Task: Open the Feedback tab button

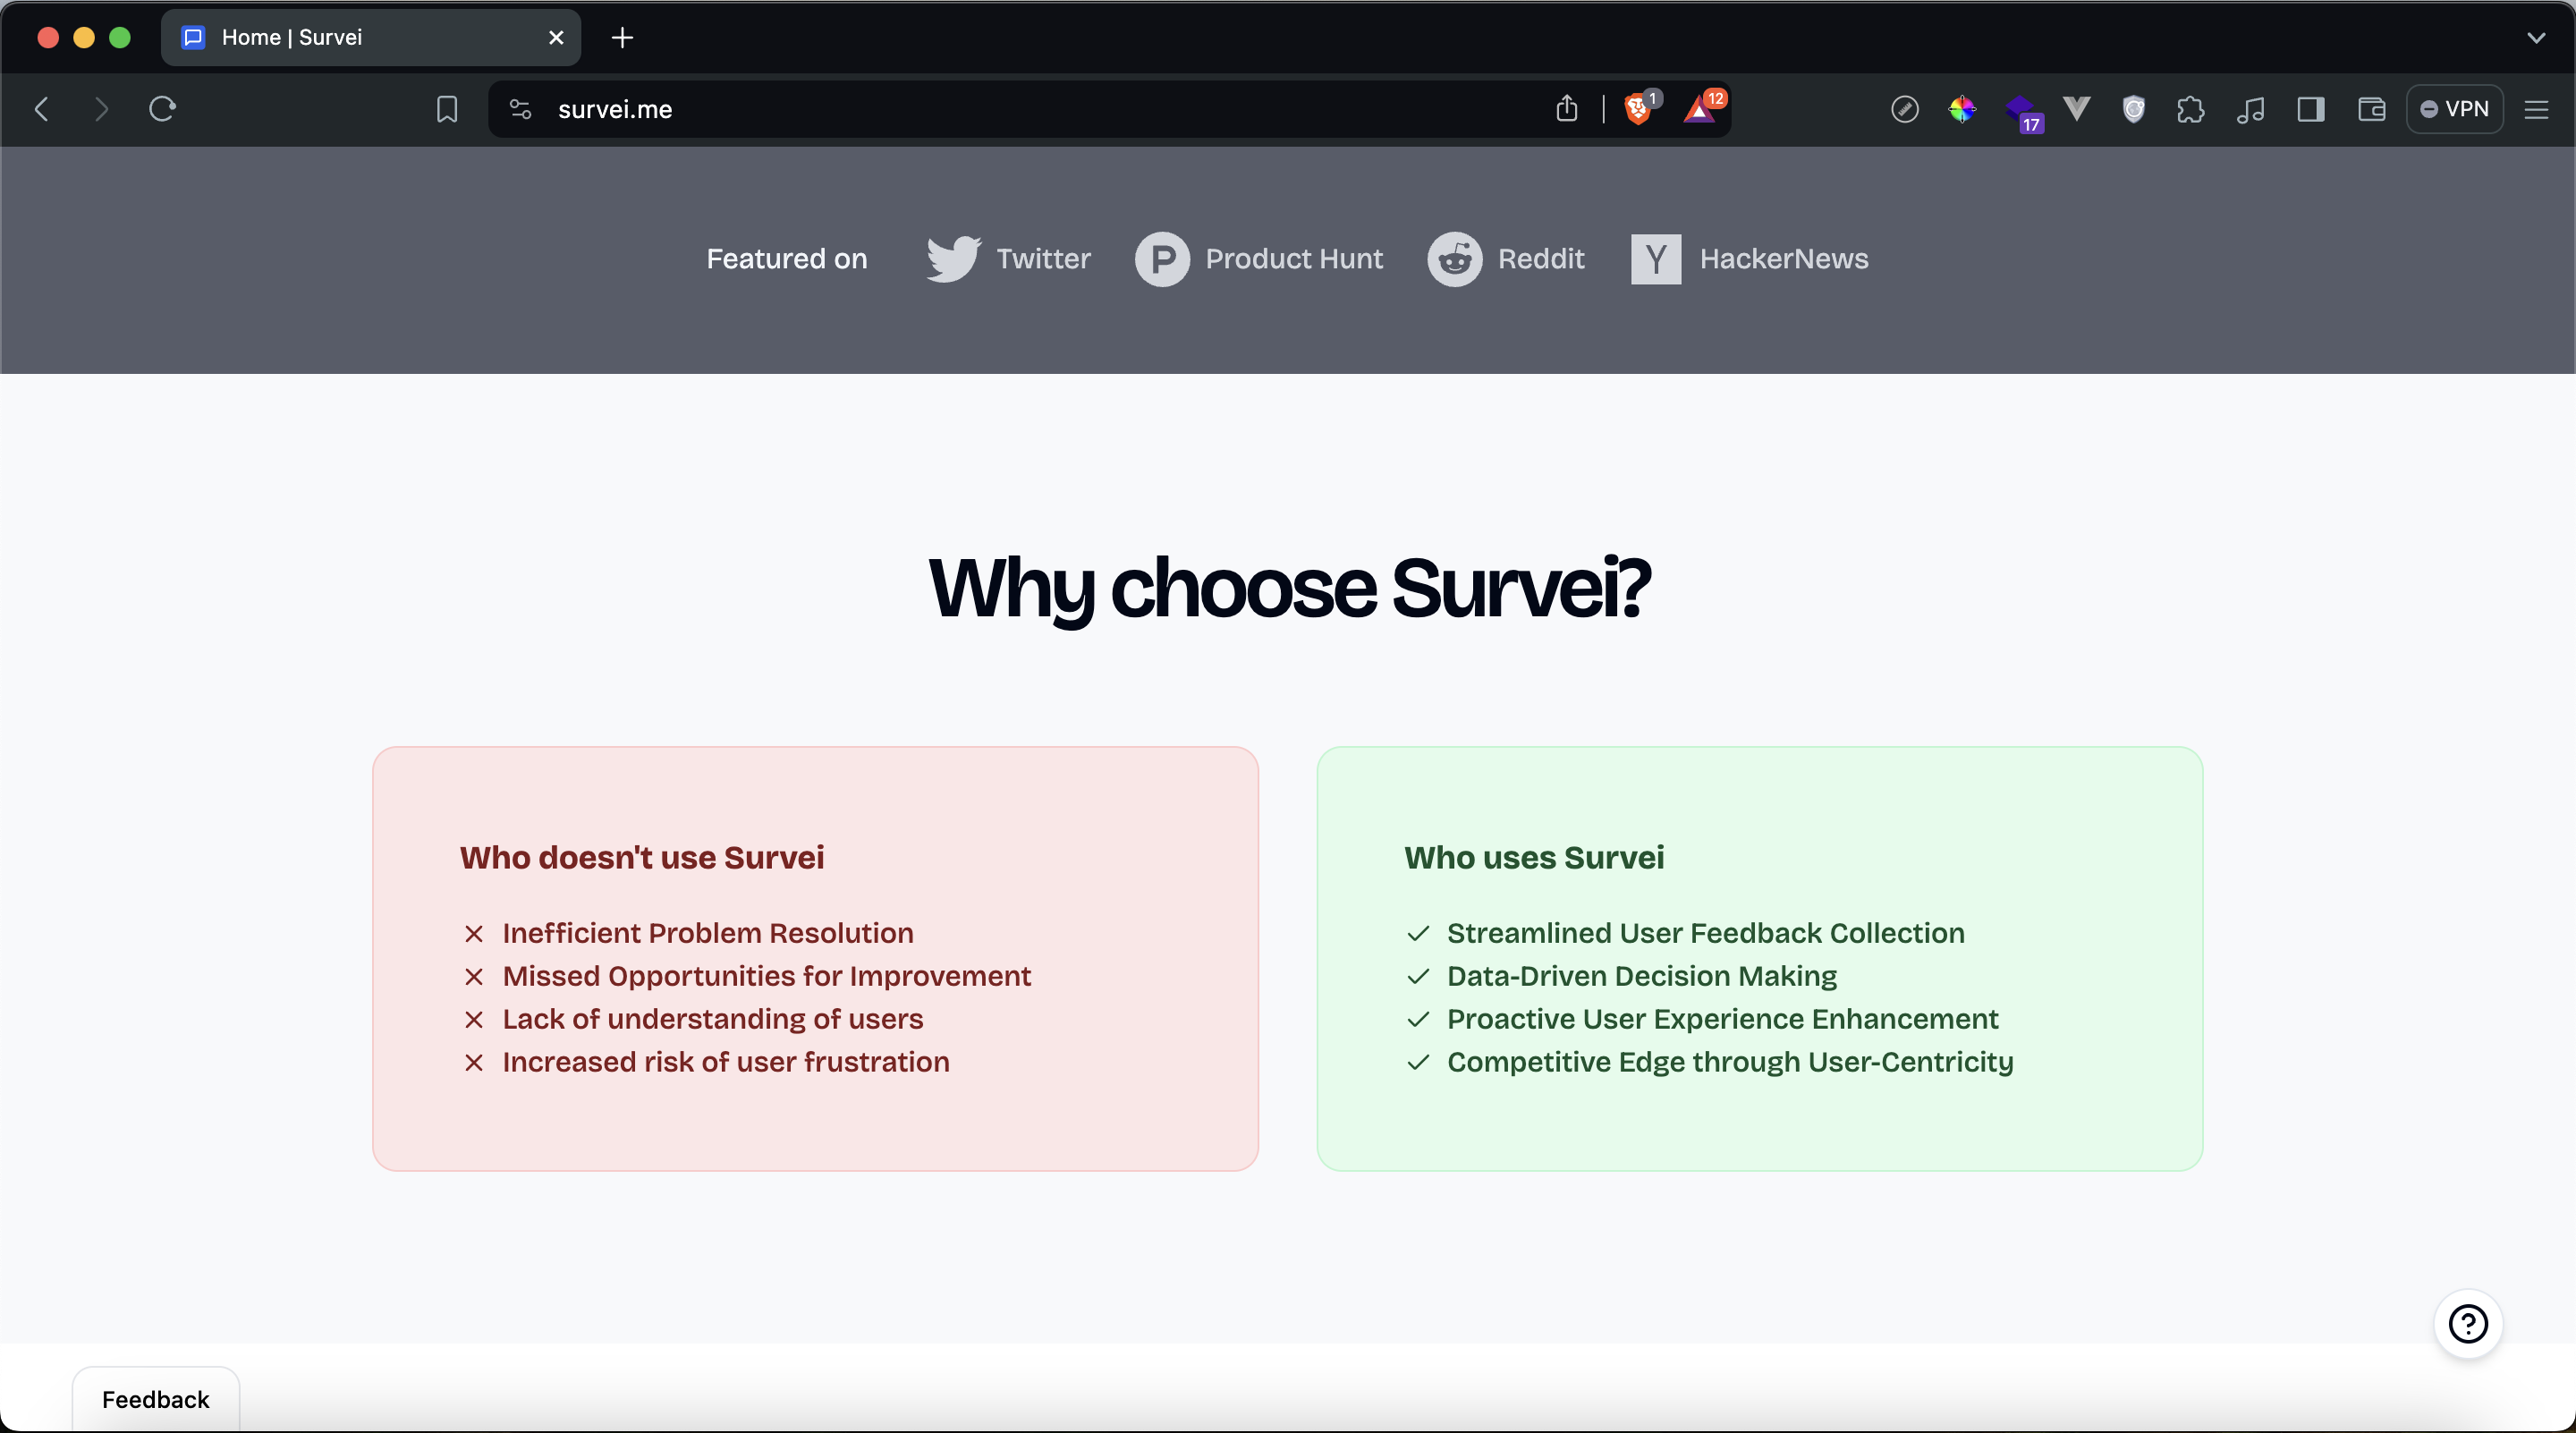Action: pos(156,1399)
